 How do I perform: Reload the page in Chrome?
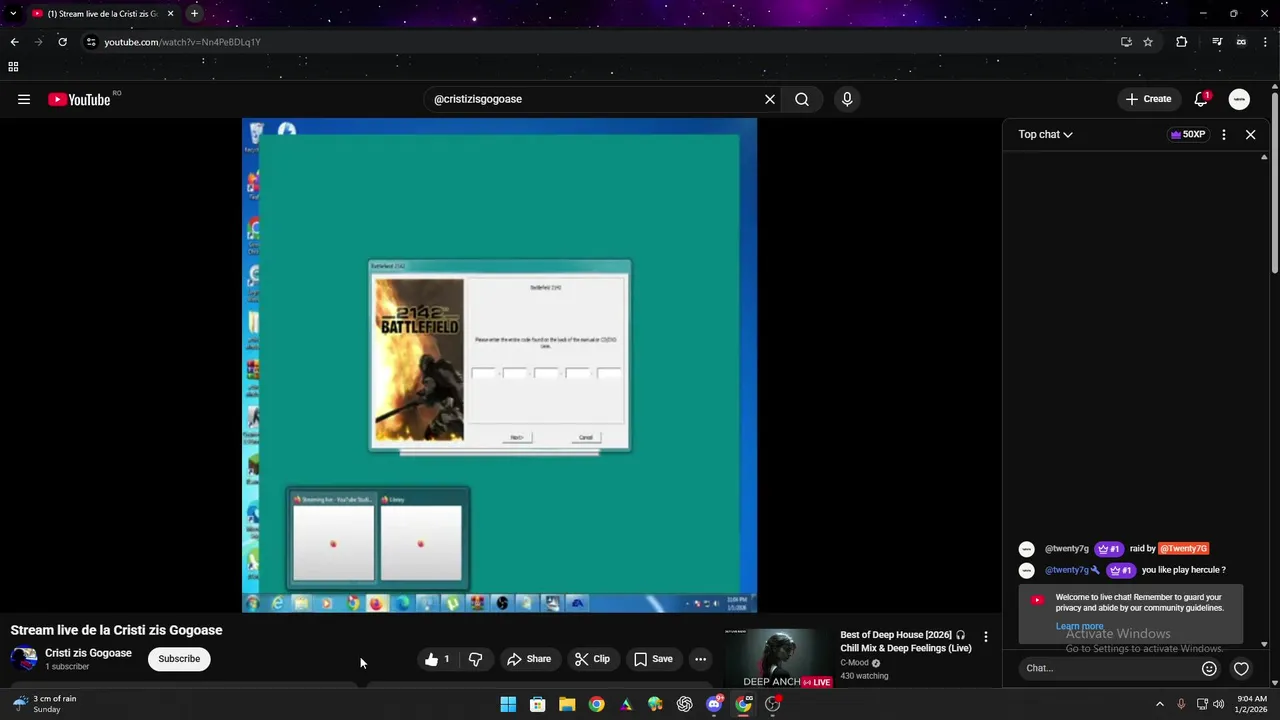[x=62, y=42]
